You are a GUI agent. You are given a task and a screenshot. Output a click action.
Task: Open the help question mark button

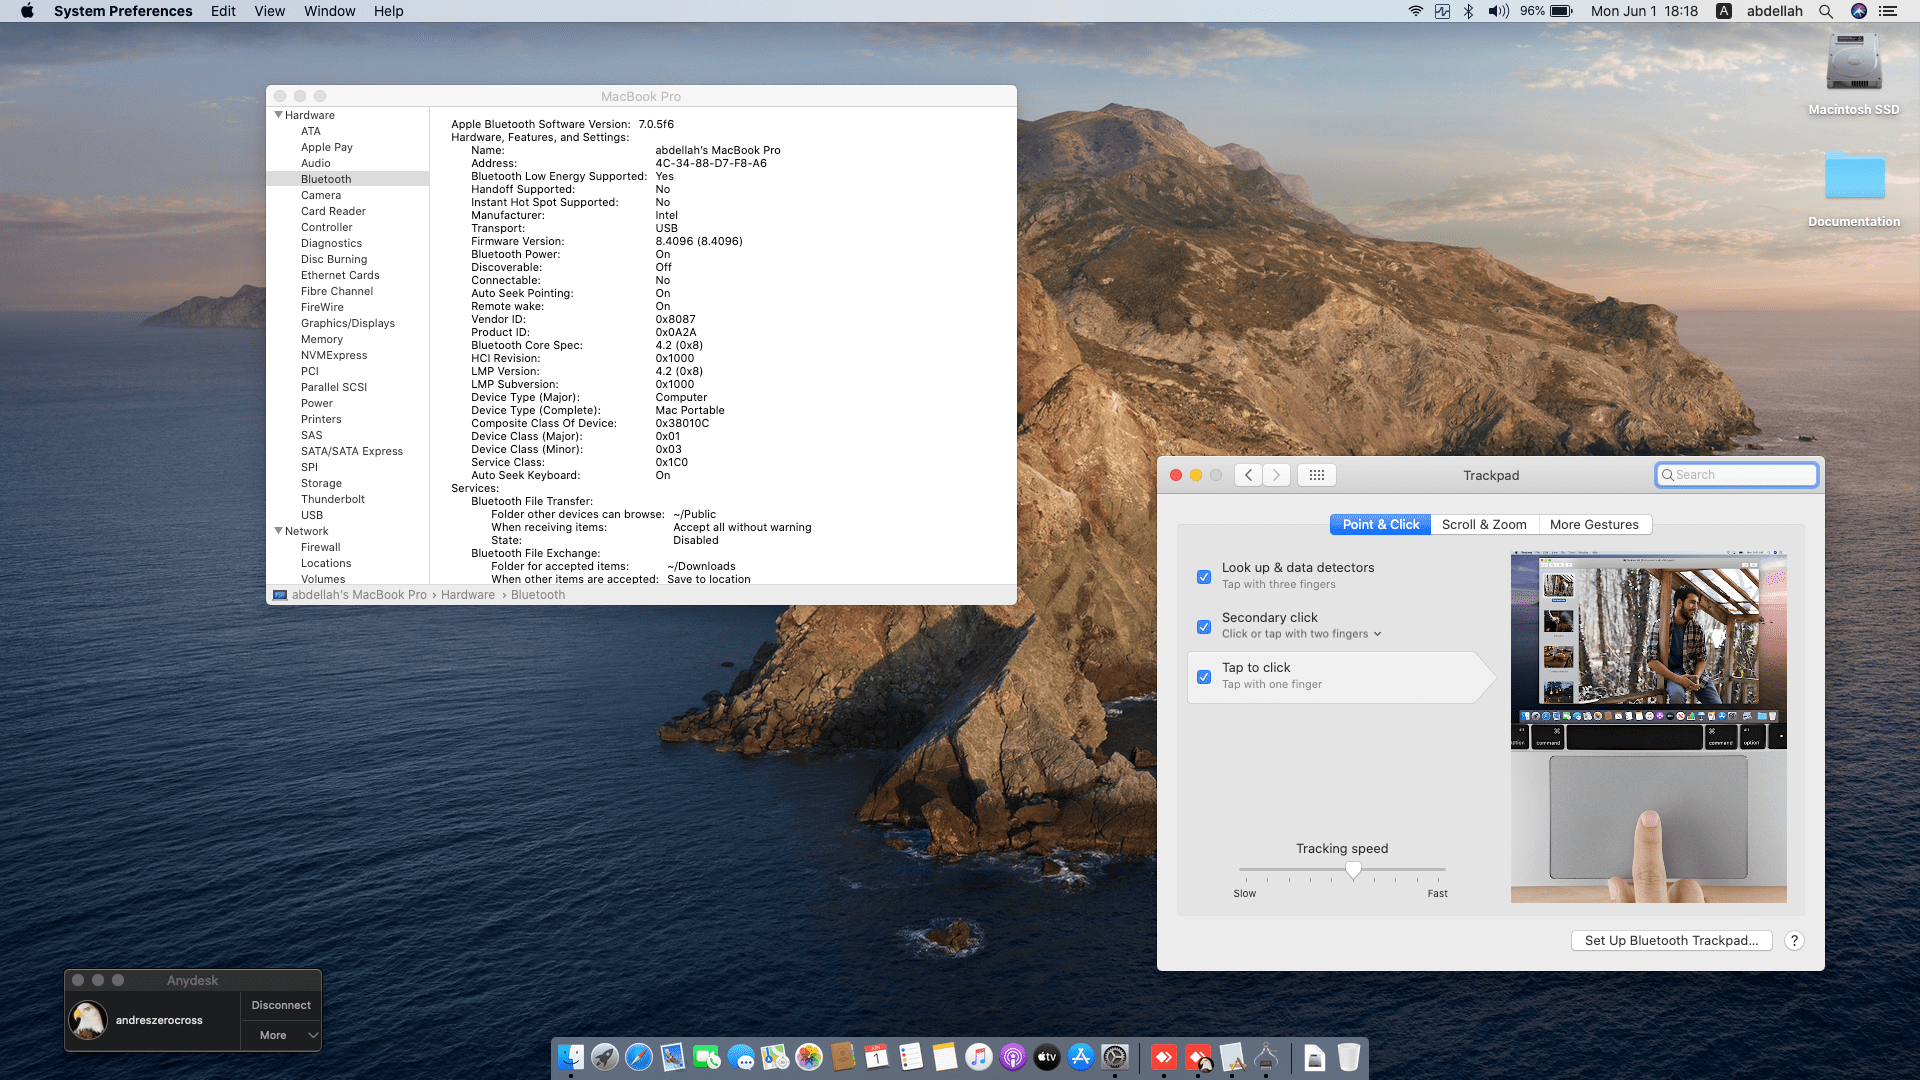1794,941
